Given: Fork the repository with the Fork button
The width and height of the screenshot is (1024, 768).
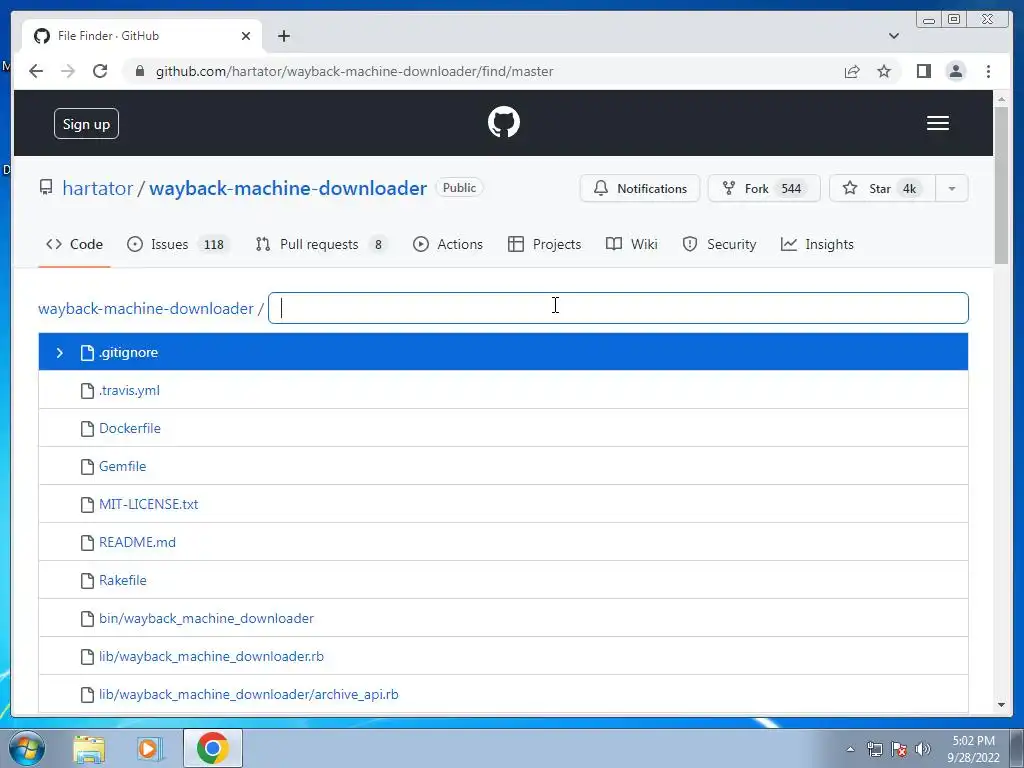Looking at the screenshot, I should [763, 188].
